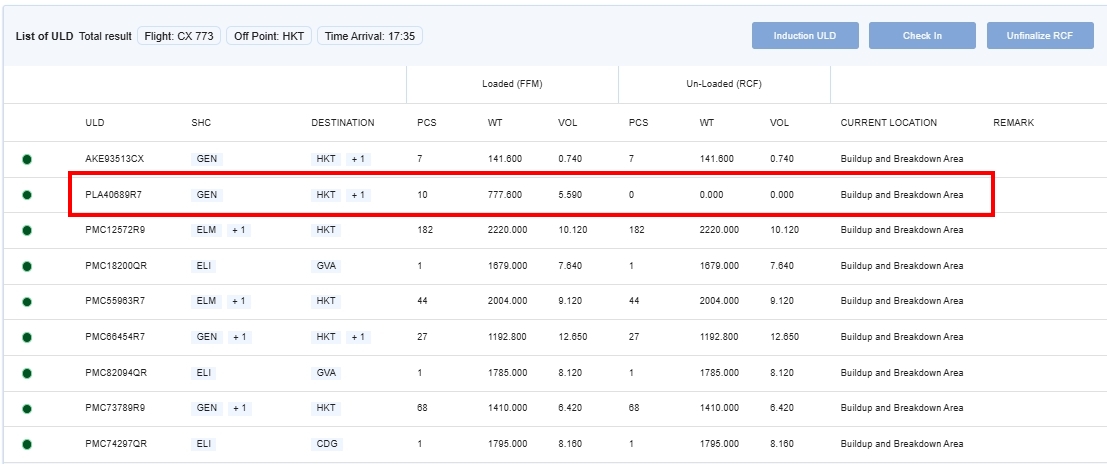Screen dimensions: 1107x464
Task: Expand the +1 SHC badge for PMC12572R9
Action: point(239,230)
